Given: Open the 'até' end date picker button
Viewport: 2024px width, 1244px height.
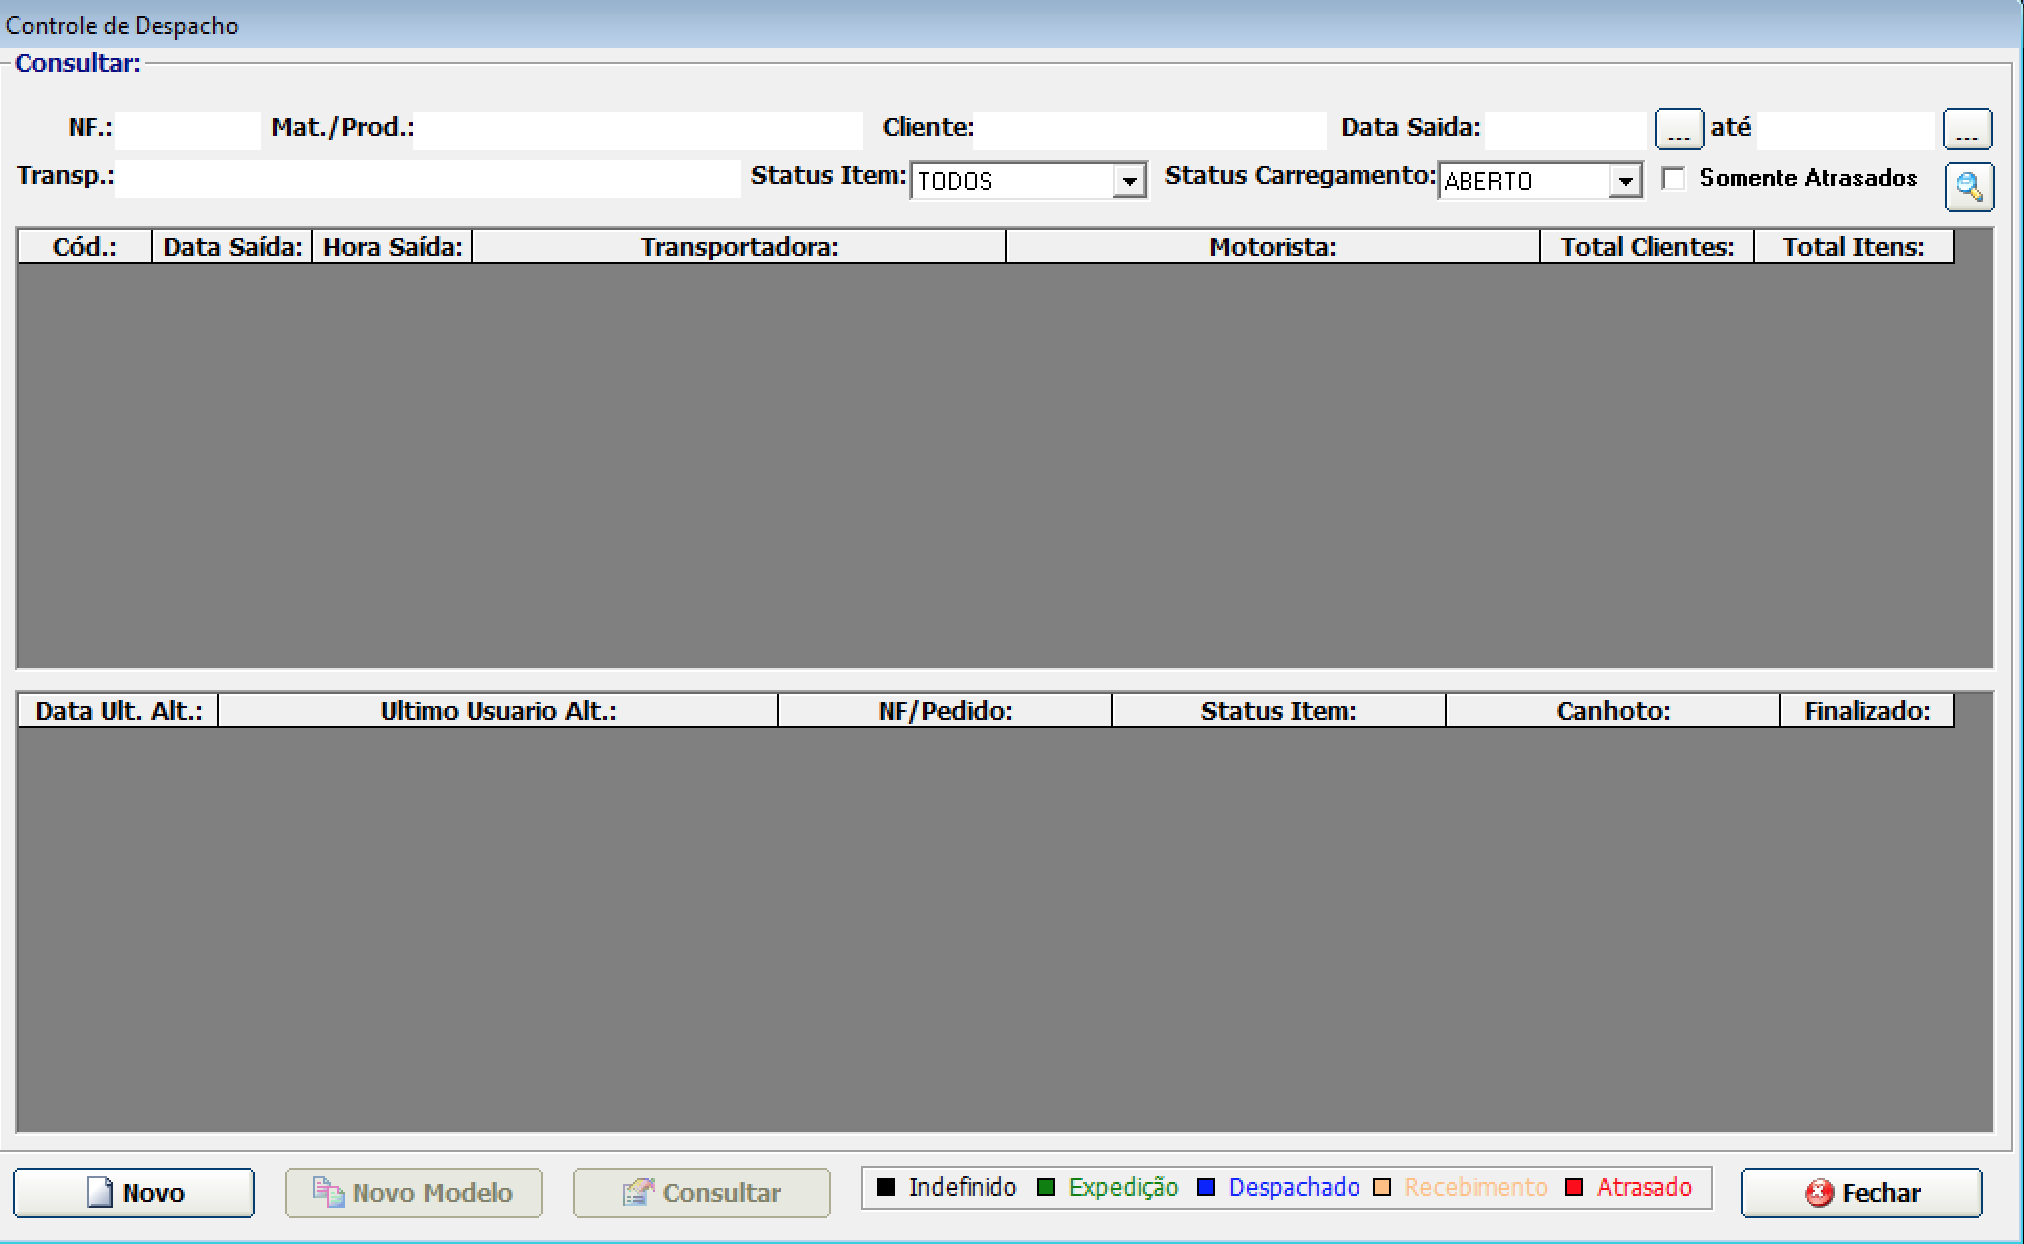Looking at the screenshot, I should pyautogui.click(x=1966, y=129).
